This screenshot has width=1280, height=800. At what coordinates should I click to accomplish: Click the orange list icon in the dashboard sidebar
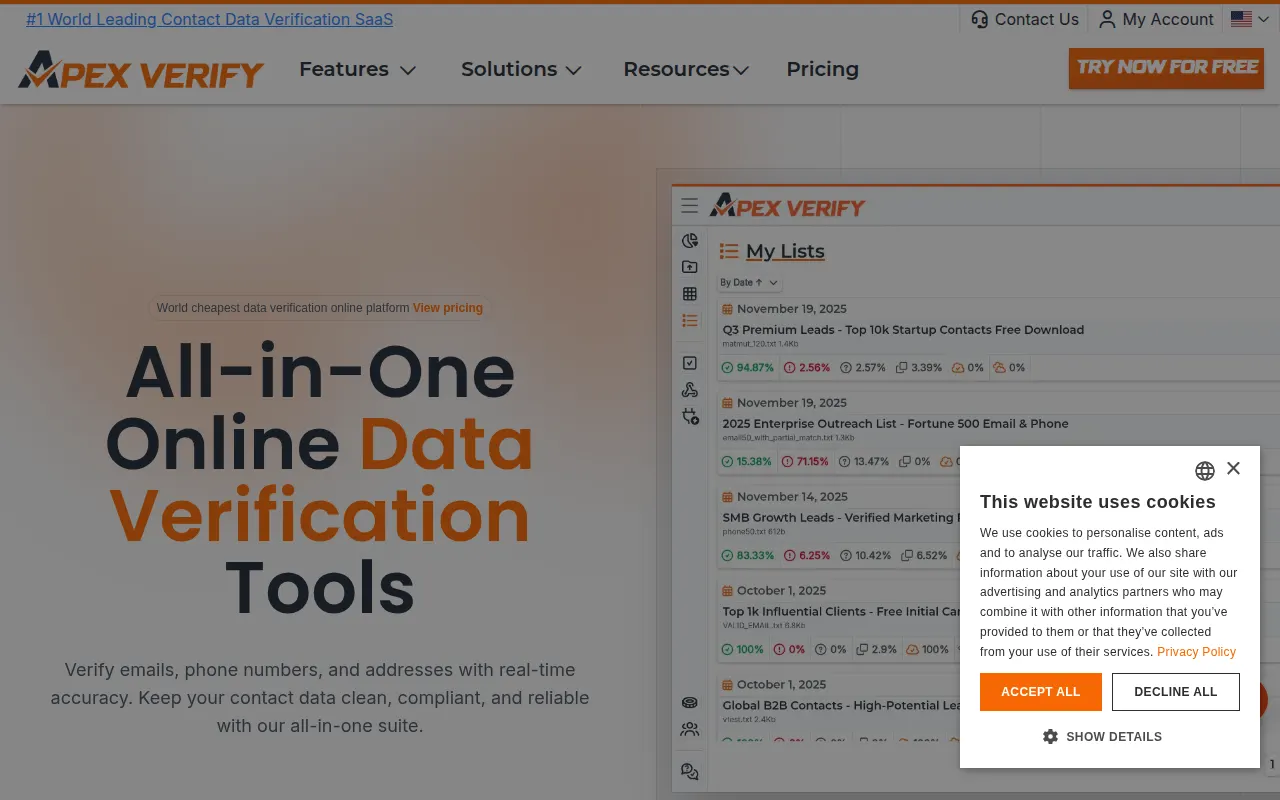(690, 321)
